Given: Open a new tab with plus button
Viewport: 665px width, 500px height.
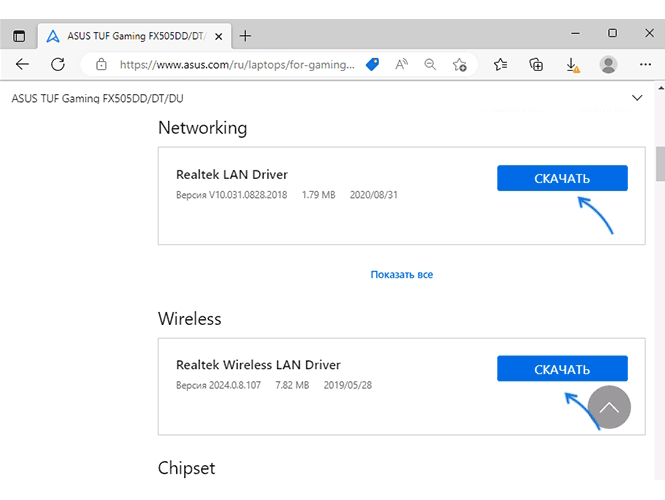Looking at the screenshot, I should (245, 36).
